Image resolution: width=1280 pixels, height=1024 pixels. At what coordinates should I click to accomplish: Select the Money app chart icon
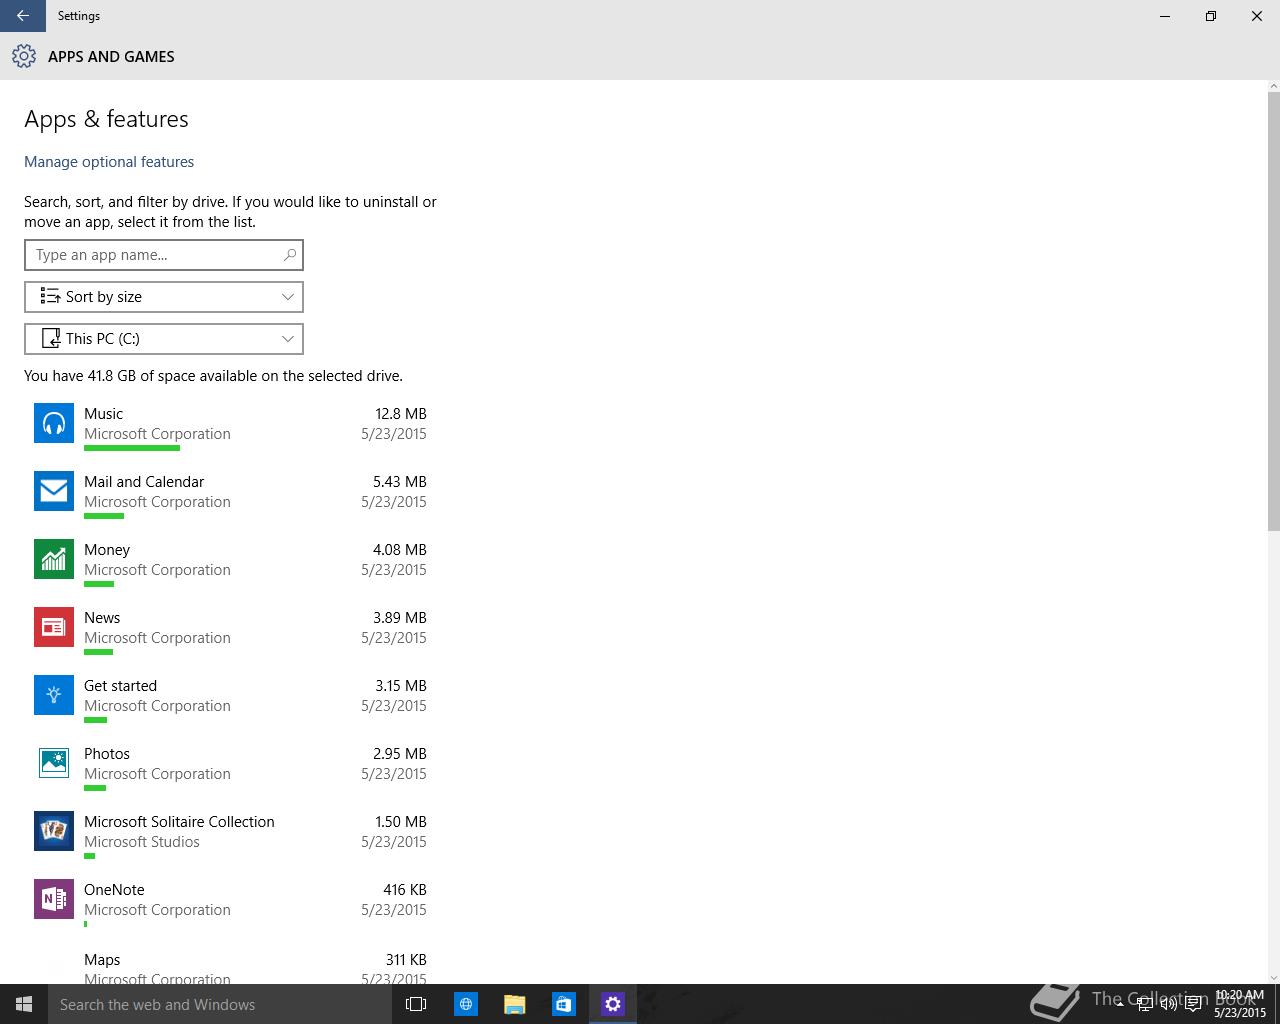tap(54, 559)
